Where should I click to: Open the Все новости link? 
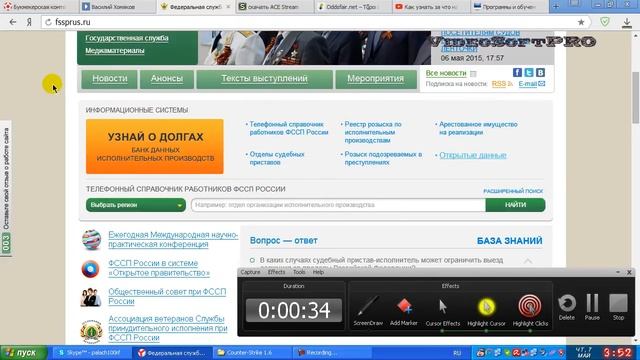446,73
